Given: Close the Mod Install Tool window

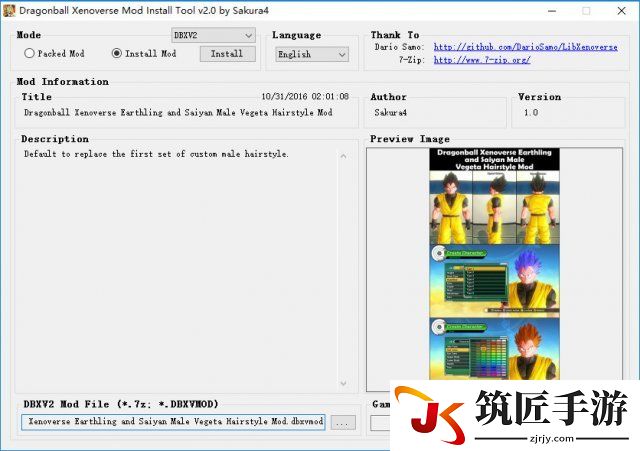Looking at the screenshot, I should 621,11.
